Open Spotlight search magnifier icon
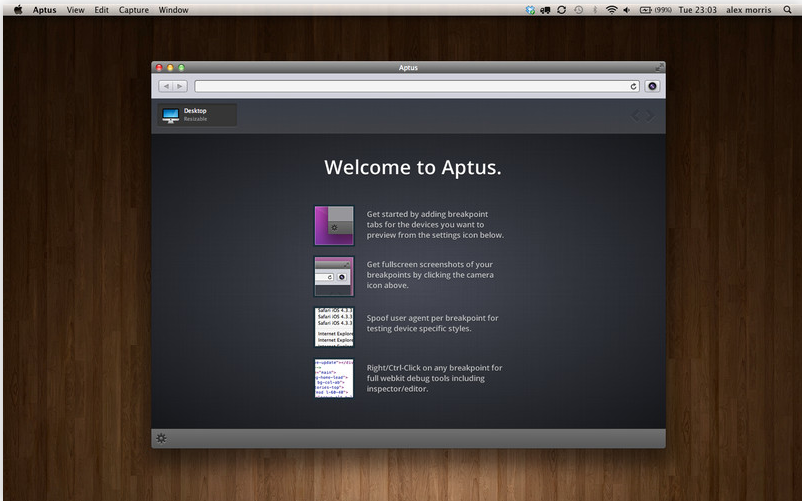This screenshot has height=501, width=802. [x=787, y=10]
